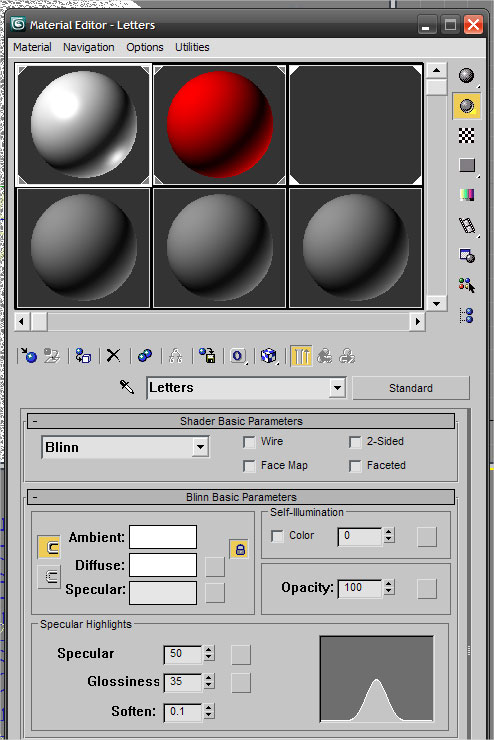Click the Ambient color swatch

pos(163,537)
